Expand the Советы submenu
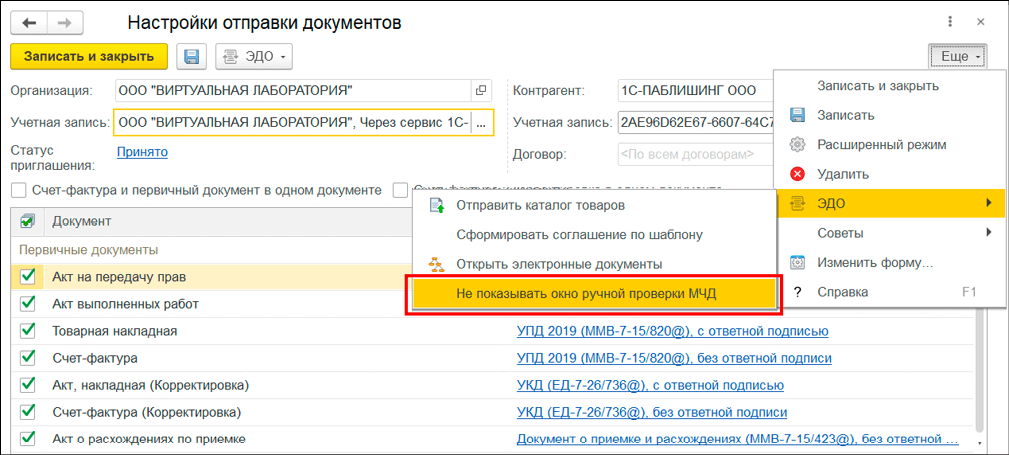The width and height of the screenshot is (1009, 455). point(841,233)
